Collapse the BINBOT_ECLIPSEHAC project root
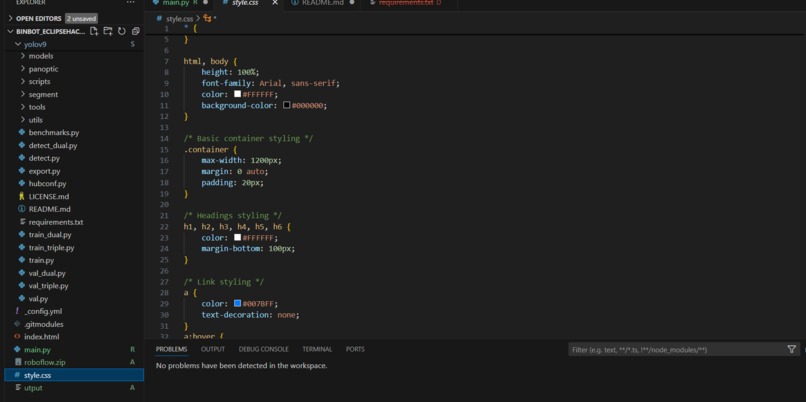This screenshot has width=806, height=402. pos(10,31)
